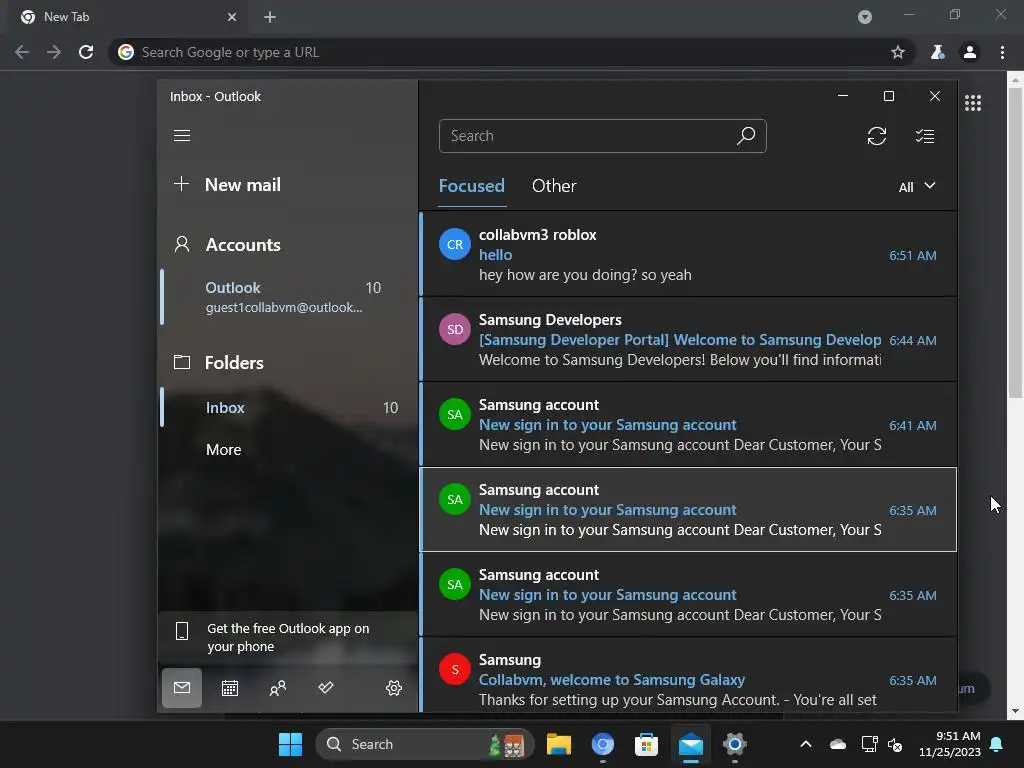Image resolution: width=1024 pixels, height=768 pixels.
Task: Switch to the Focused tab
Action: point(472,186)
